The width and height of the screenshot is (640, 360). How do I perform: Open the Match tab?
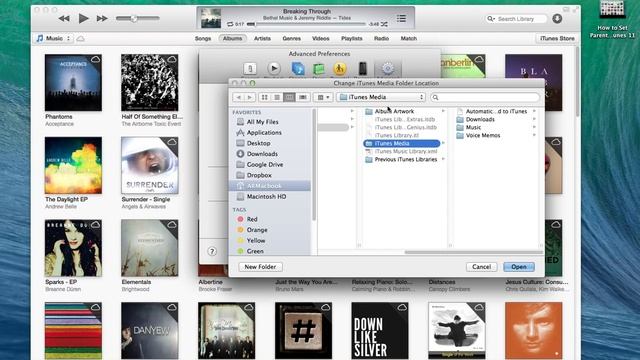pyautogui.click(x=409, y=38)
